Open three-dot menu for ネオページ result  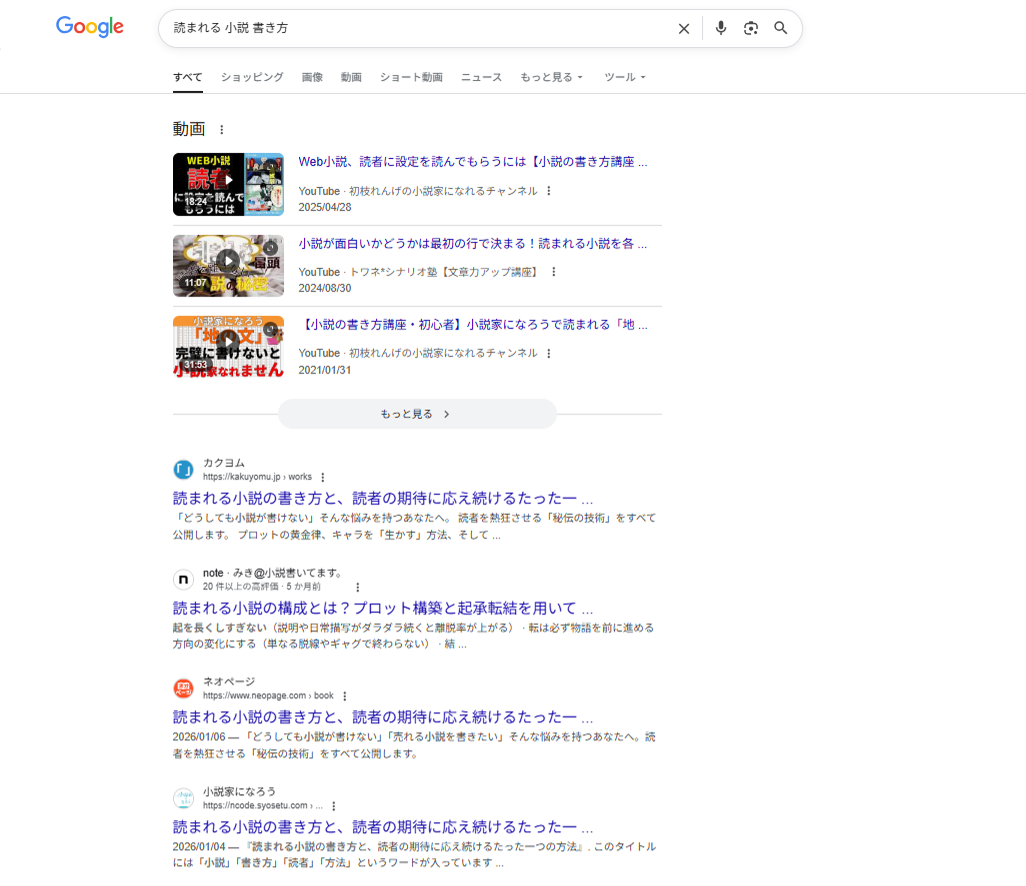344,696
